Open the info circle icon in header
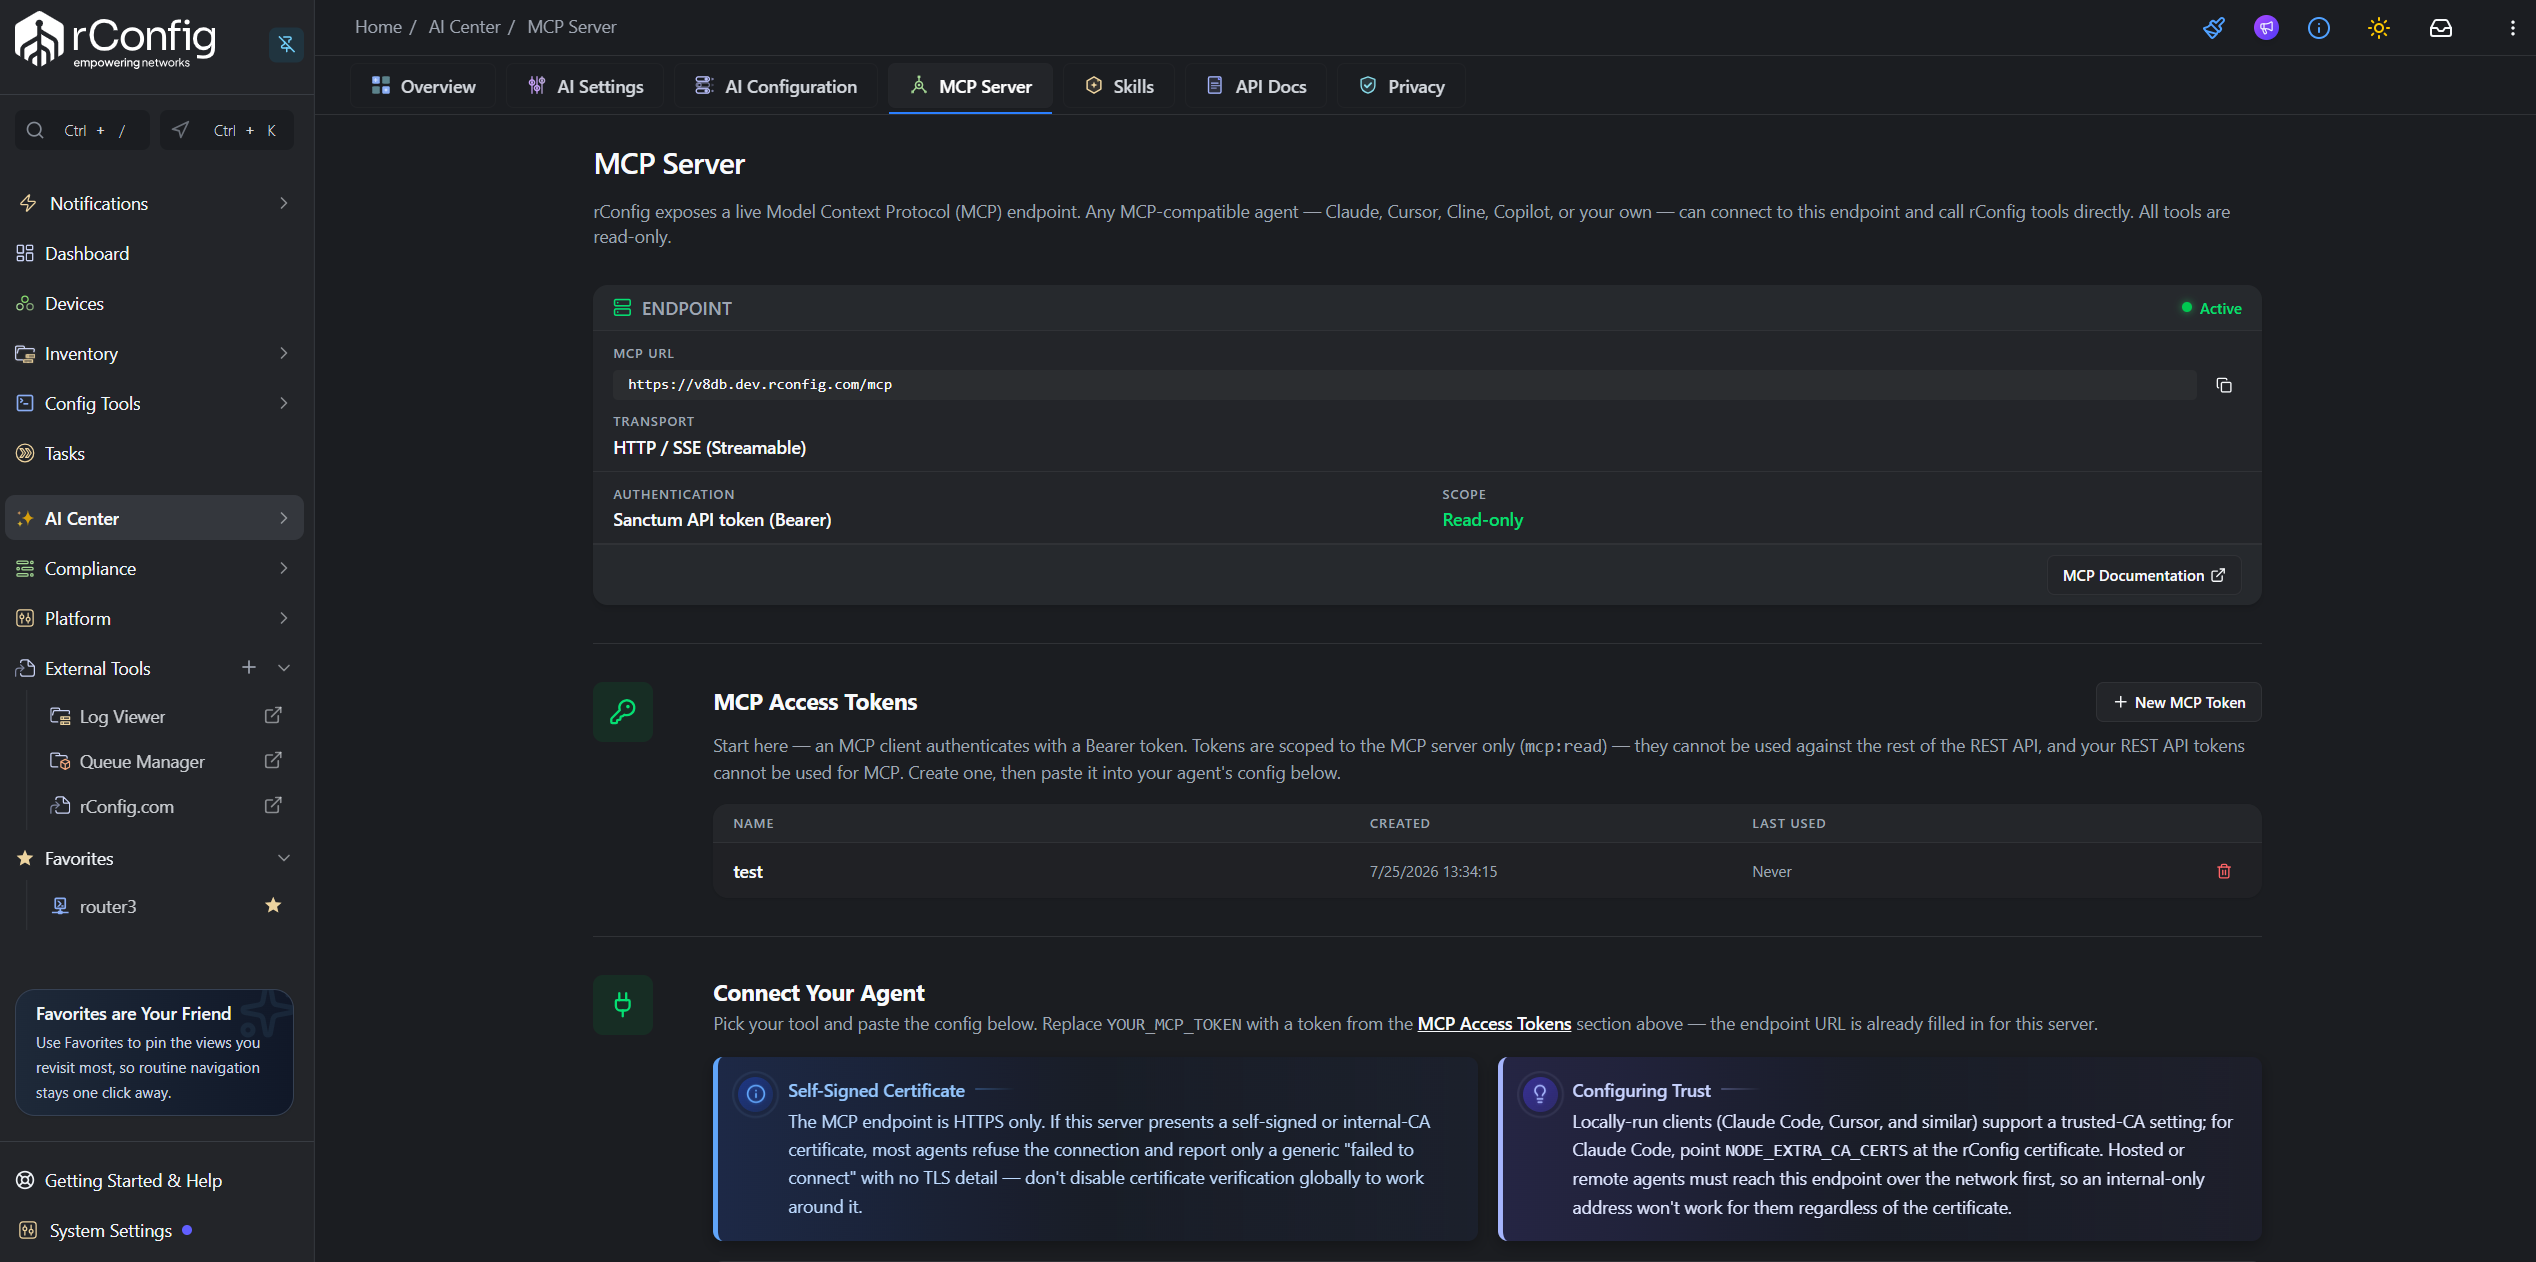 2319,28
